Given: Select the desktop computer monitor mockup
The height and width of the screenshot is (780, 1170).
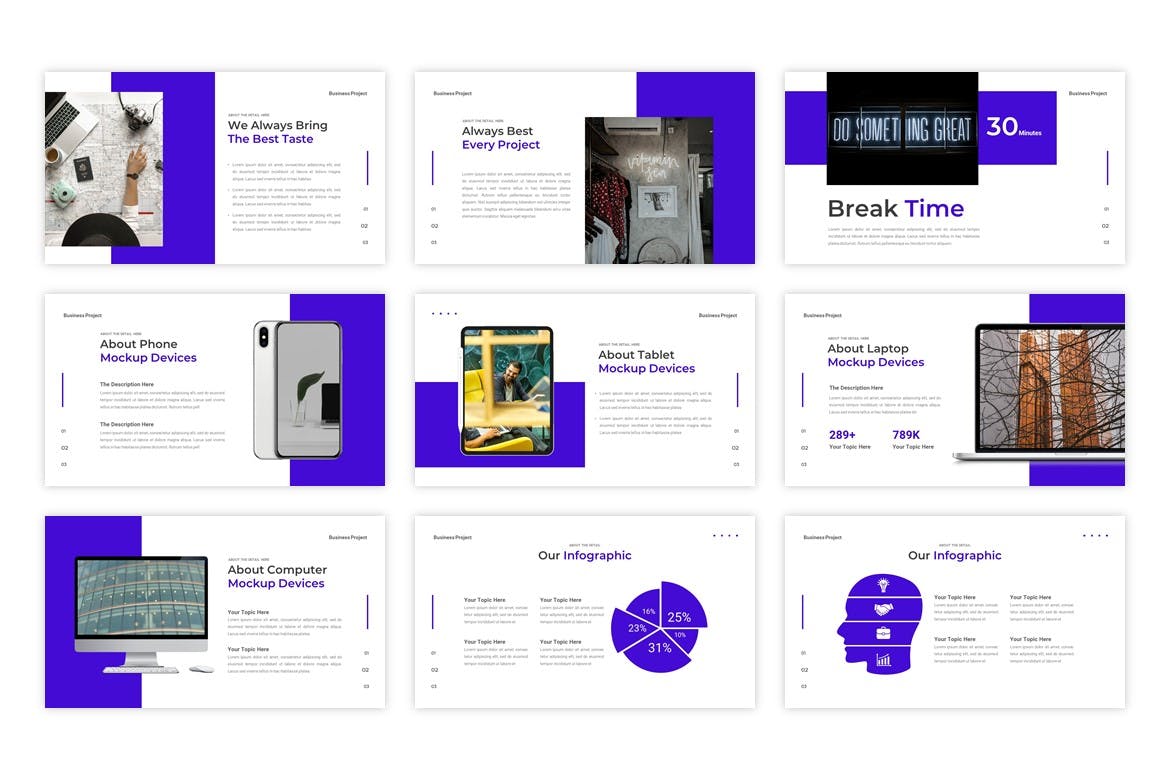Looking at the screenshot, I should click(141, 612).
